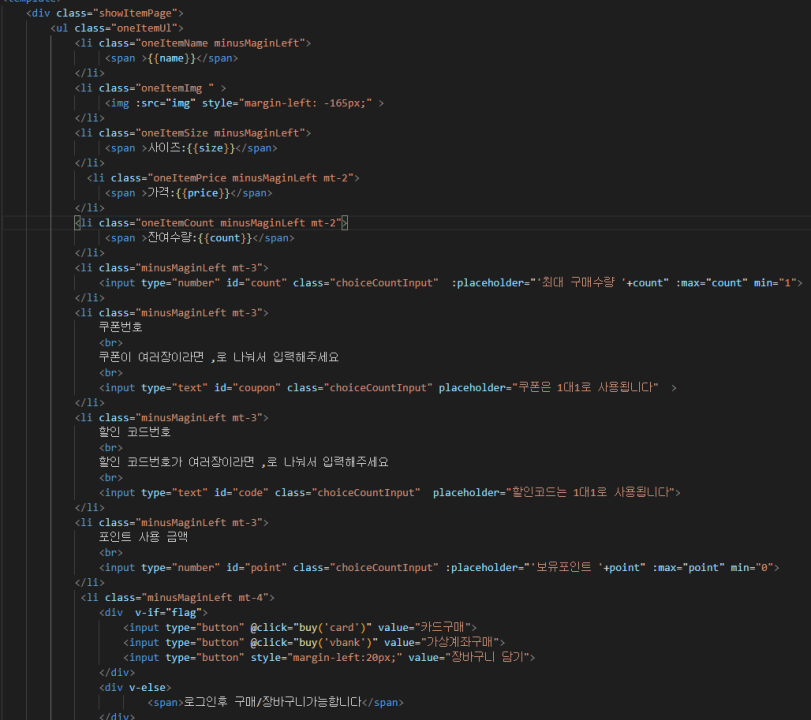
Task: Click the value="가상계좌구매" attribute
Action: [x=441, y=642]
